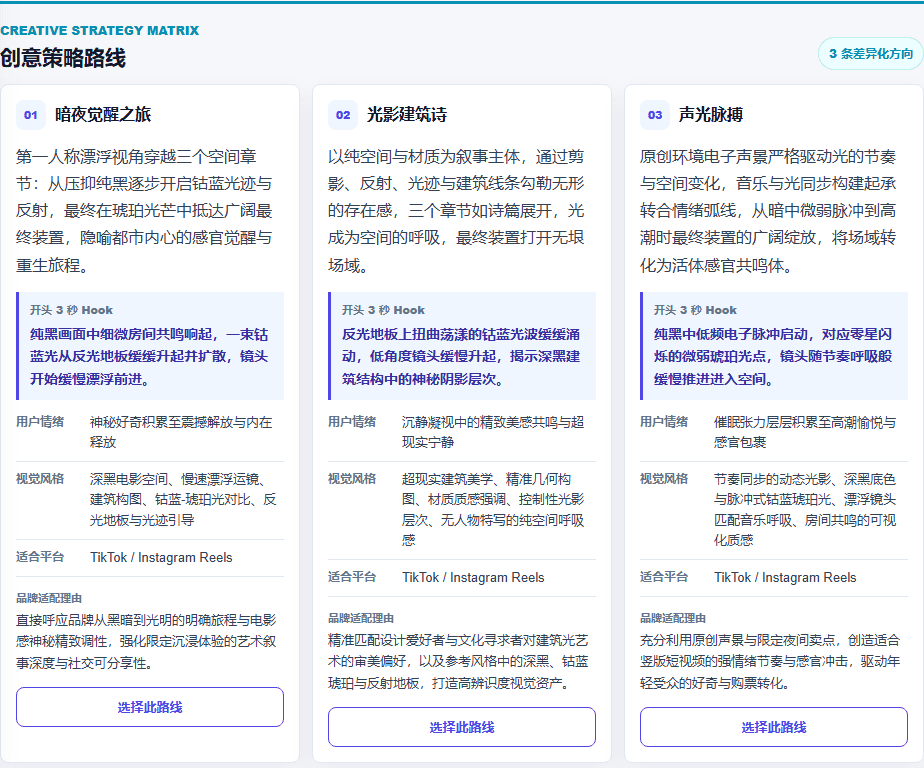
Task: Select the 暗夜觉醒之旅 route button
Action: click(150, 707)
